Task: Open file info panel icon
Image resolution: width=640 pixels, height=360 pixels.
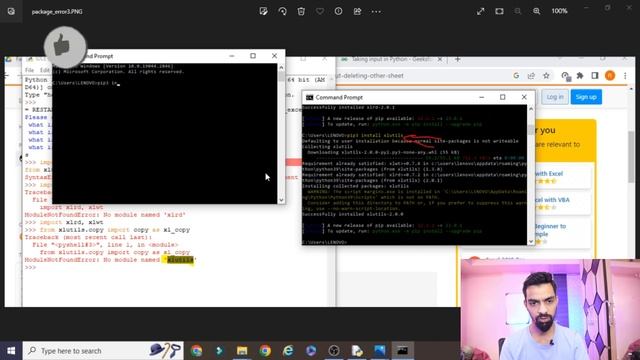Action: tap(338, 11)
